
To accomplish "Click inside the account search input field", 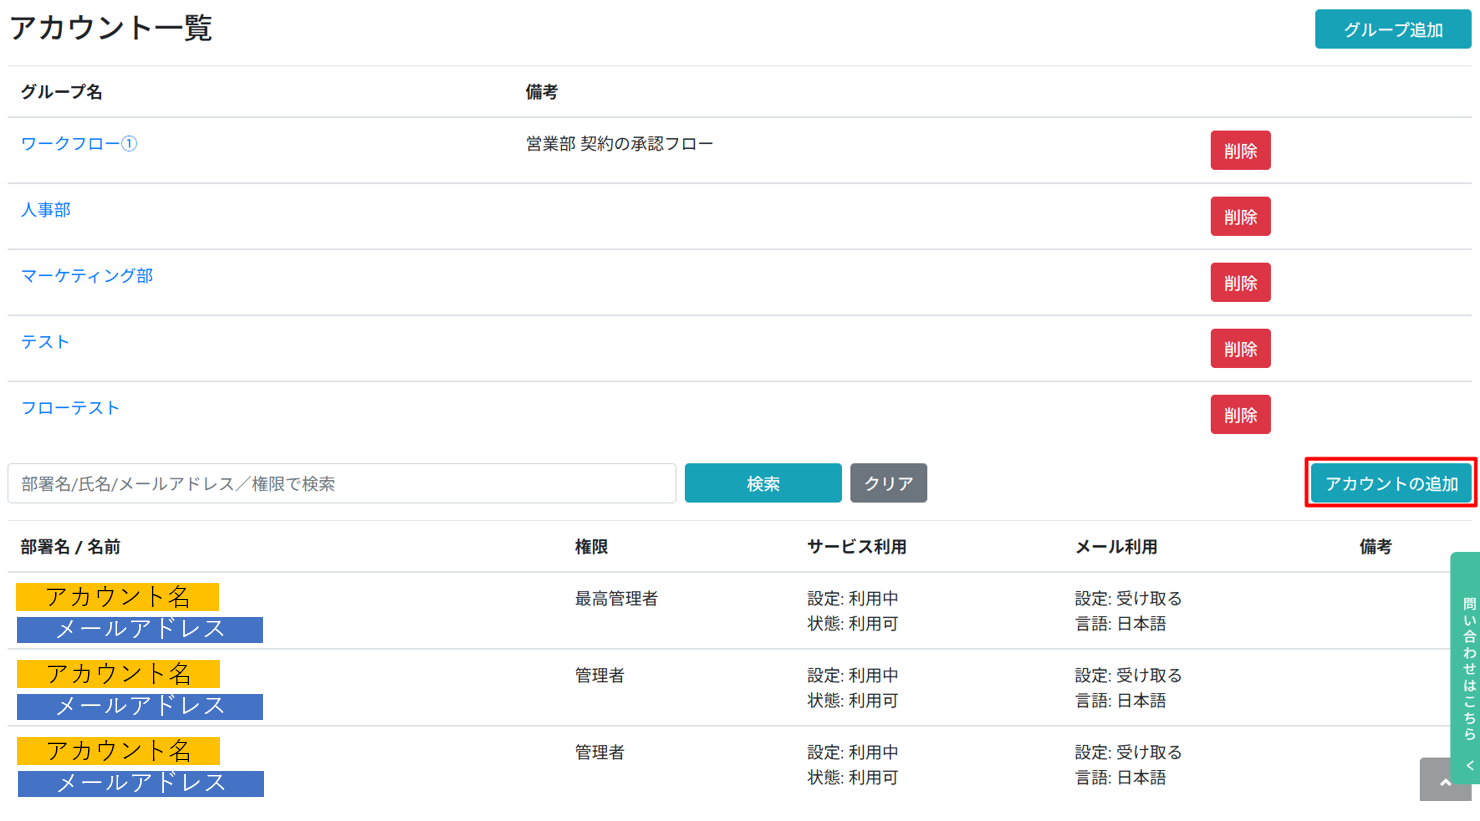I will (x=340, y=482).
